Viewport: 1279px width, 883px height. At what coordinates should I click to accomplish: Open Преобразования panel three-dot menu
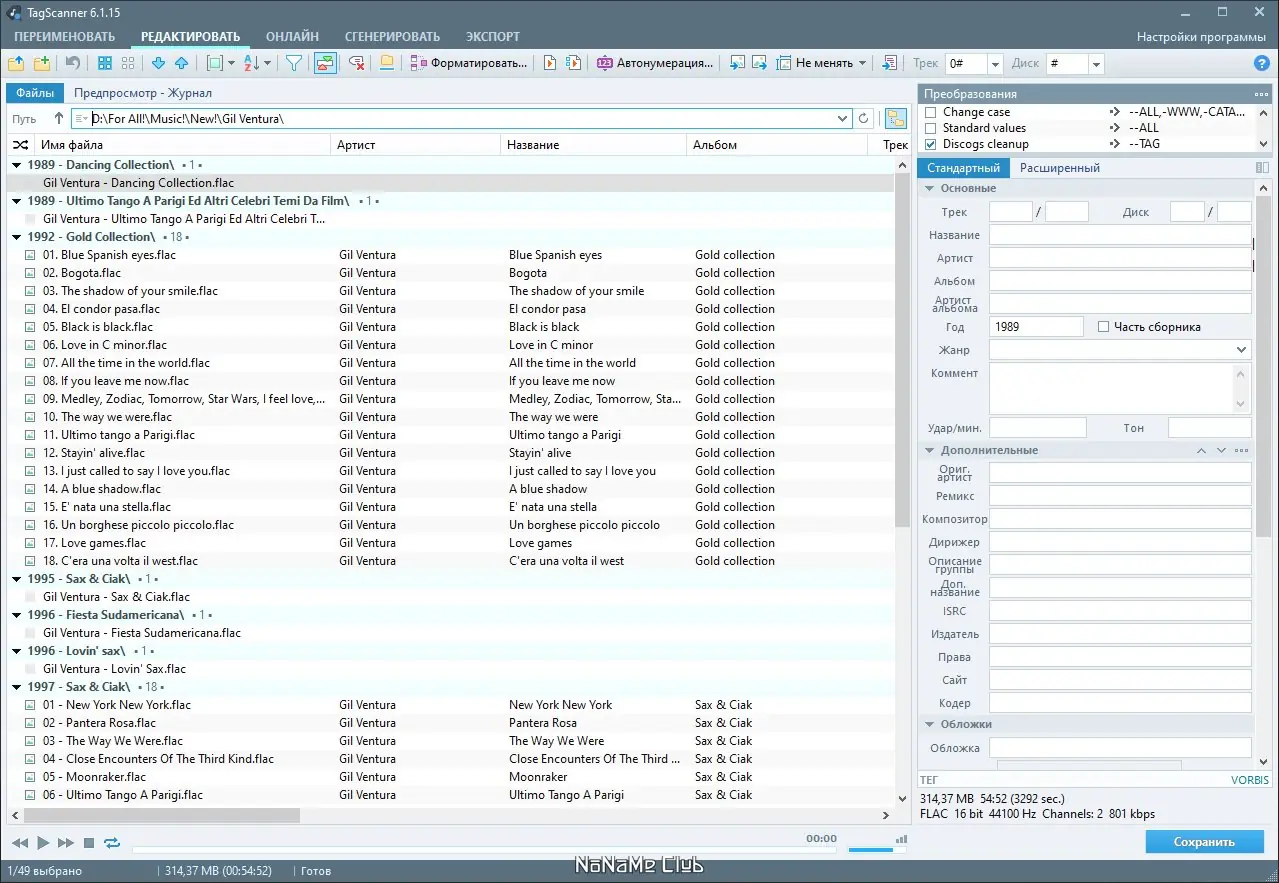click(x=1260, y=94)
